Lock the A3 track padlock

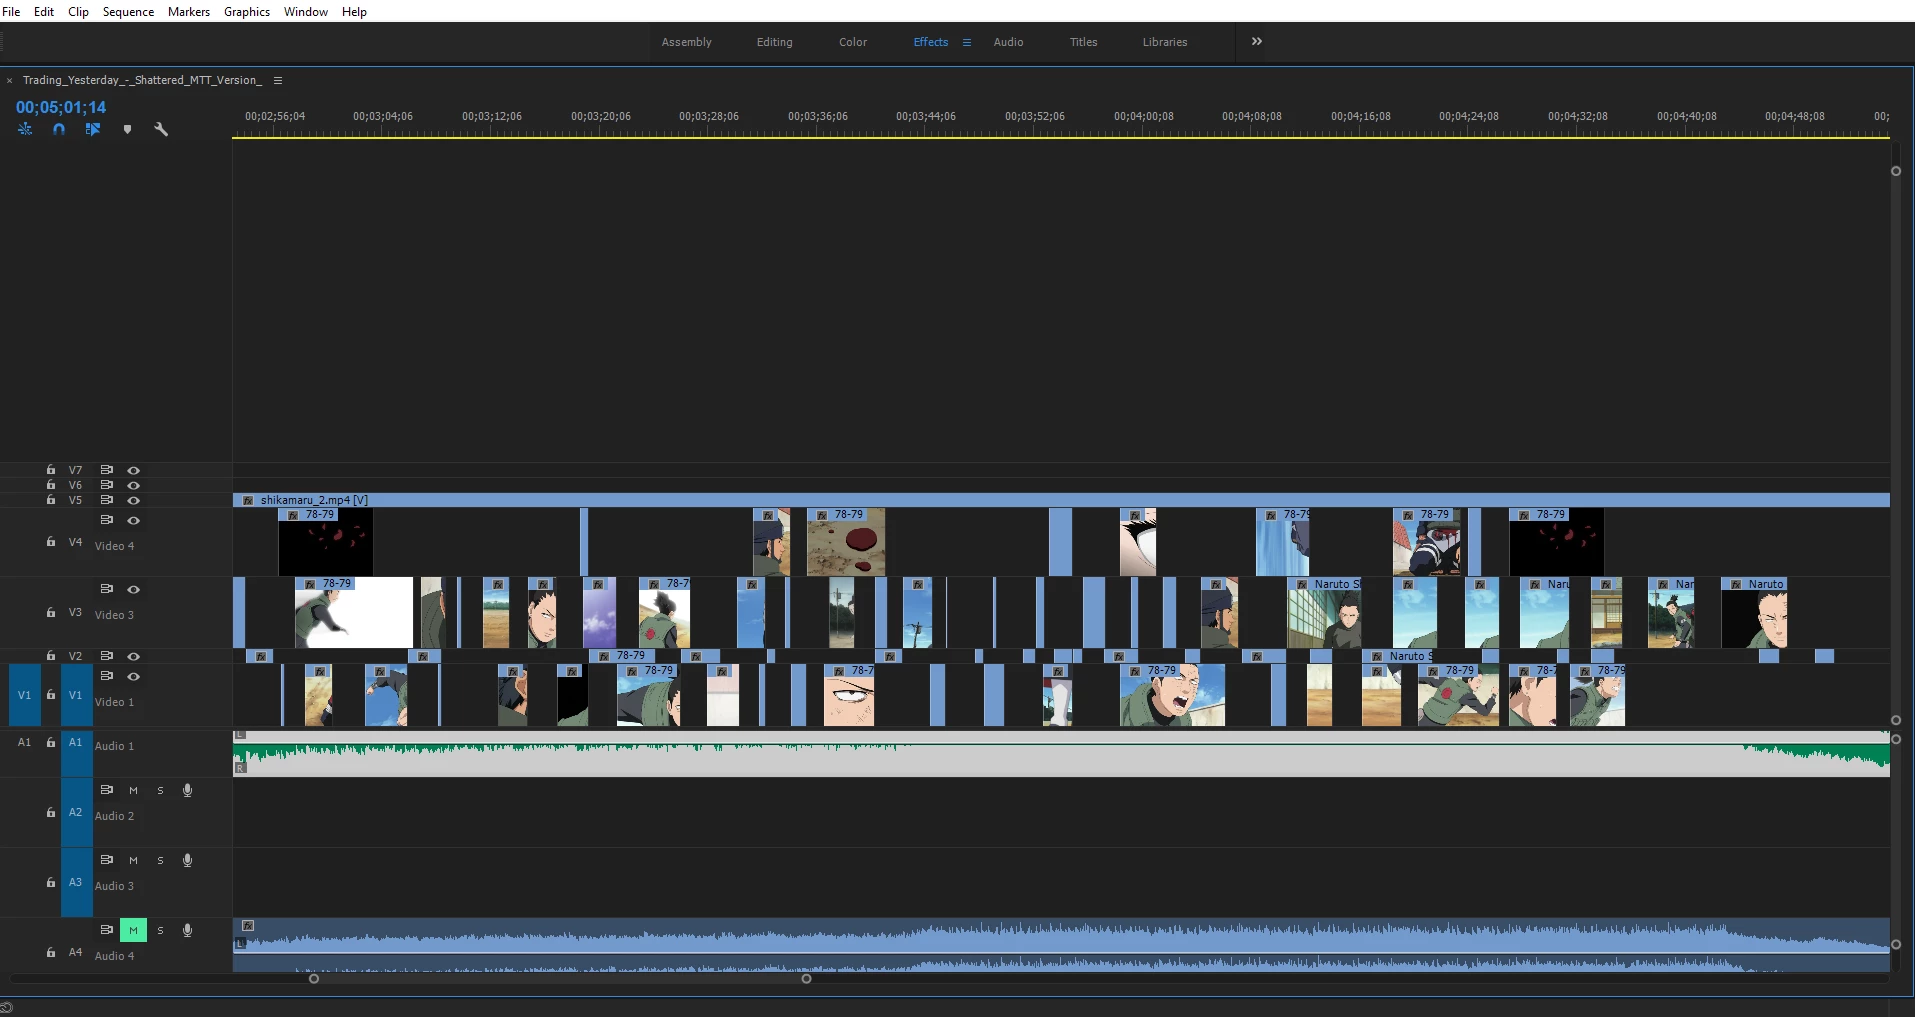point(51,882)
